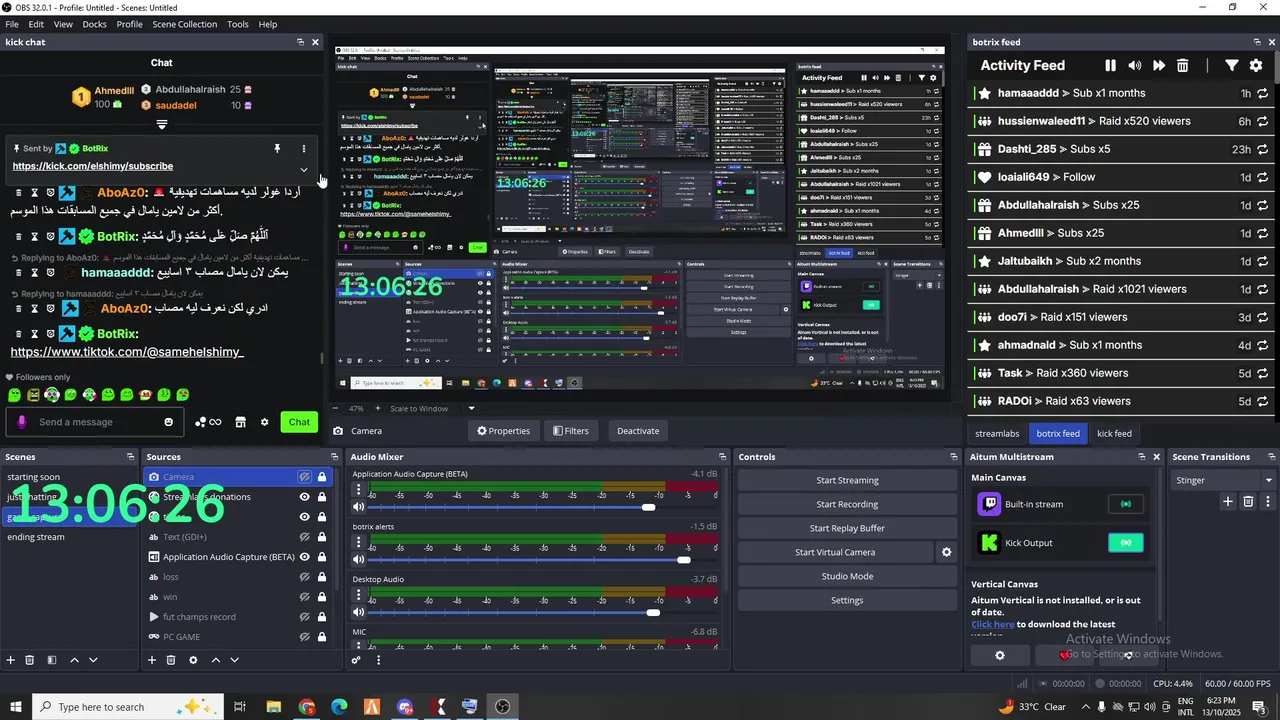
Task: Open Application Audio Capture mixer options dots
Action: pos(359,490)
